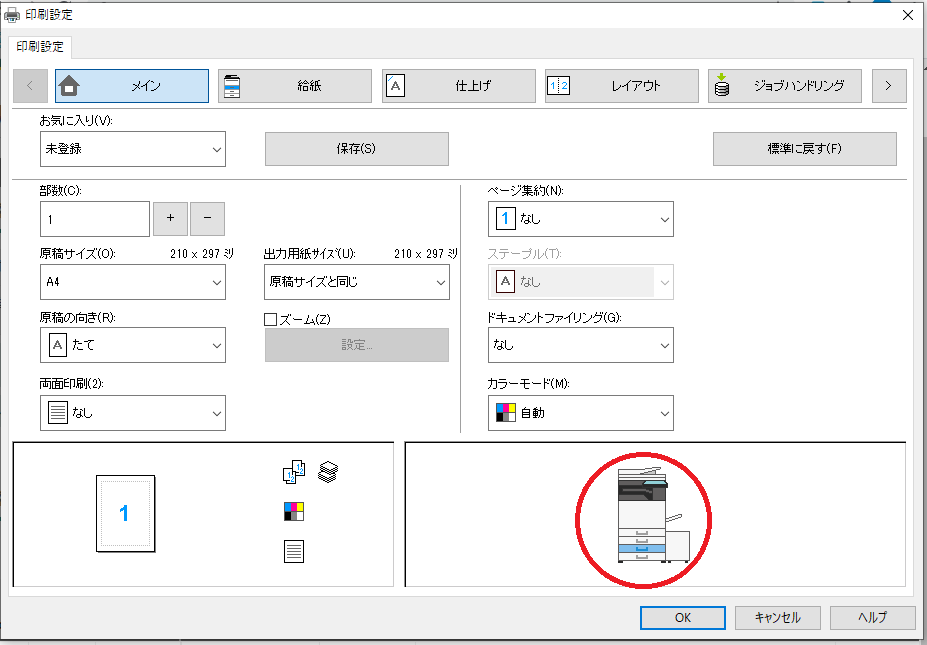The height and width of the screenshot is (645, 927).
Task: Click the color mode icon in preview pane
Action: tap(293, 512)
